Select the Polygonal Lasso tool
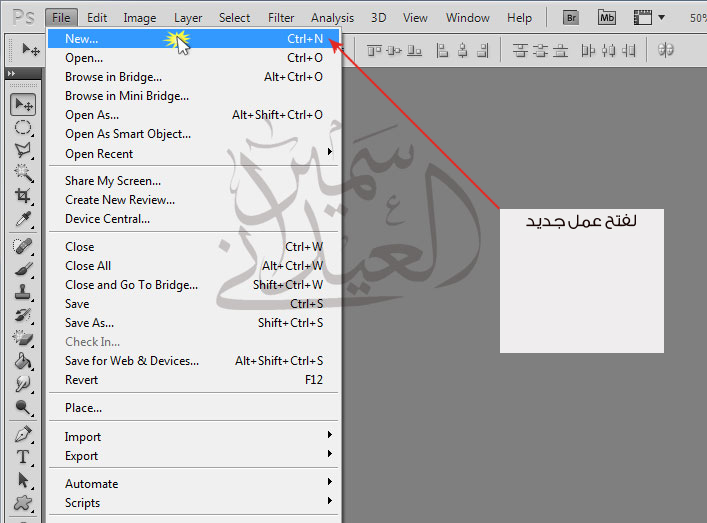The image size is (707, 523). coord(23,151)
